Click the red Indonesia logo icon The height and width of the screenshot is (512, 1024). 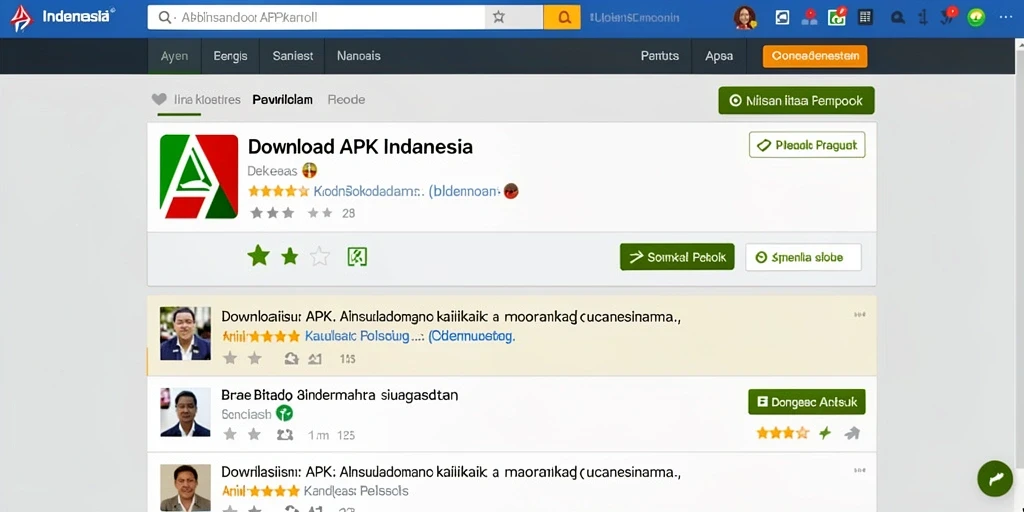[x=22, y=18]
